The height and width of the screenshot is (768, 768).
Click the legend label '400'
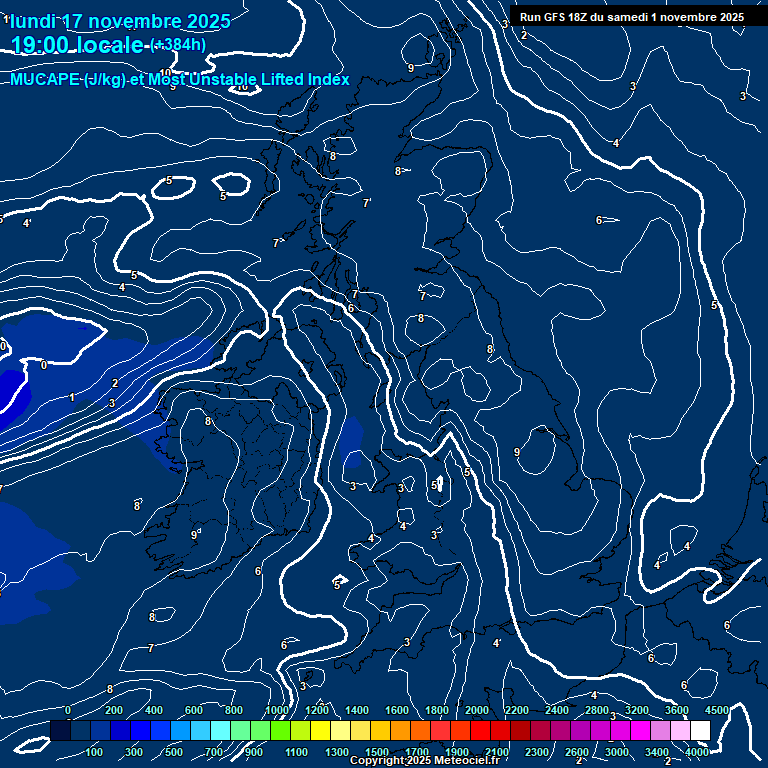pyautogui.click(x=154, y=710)
